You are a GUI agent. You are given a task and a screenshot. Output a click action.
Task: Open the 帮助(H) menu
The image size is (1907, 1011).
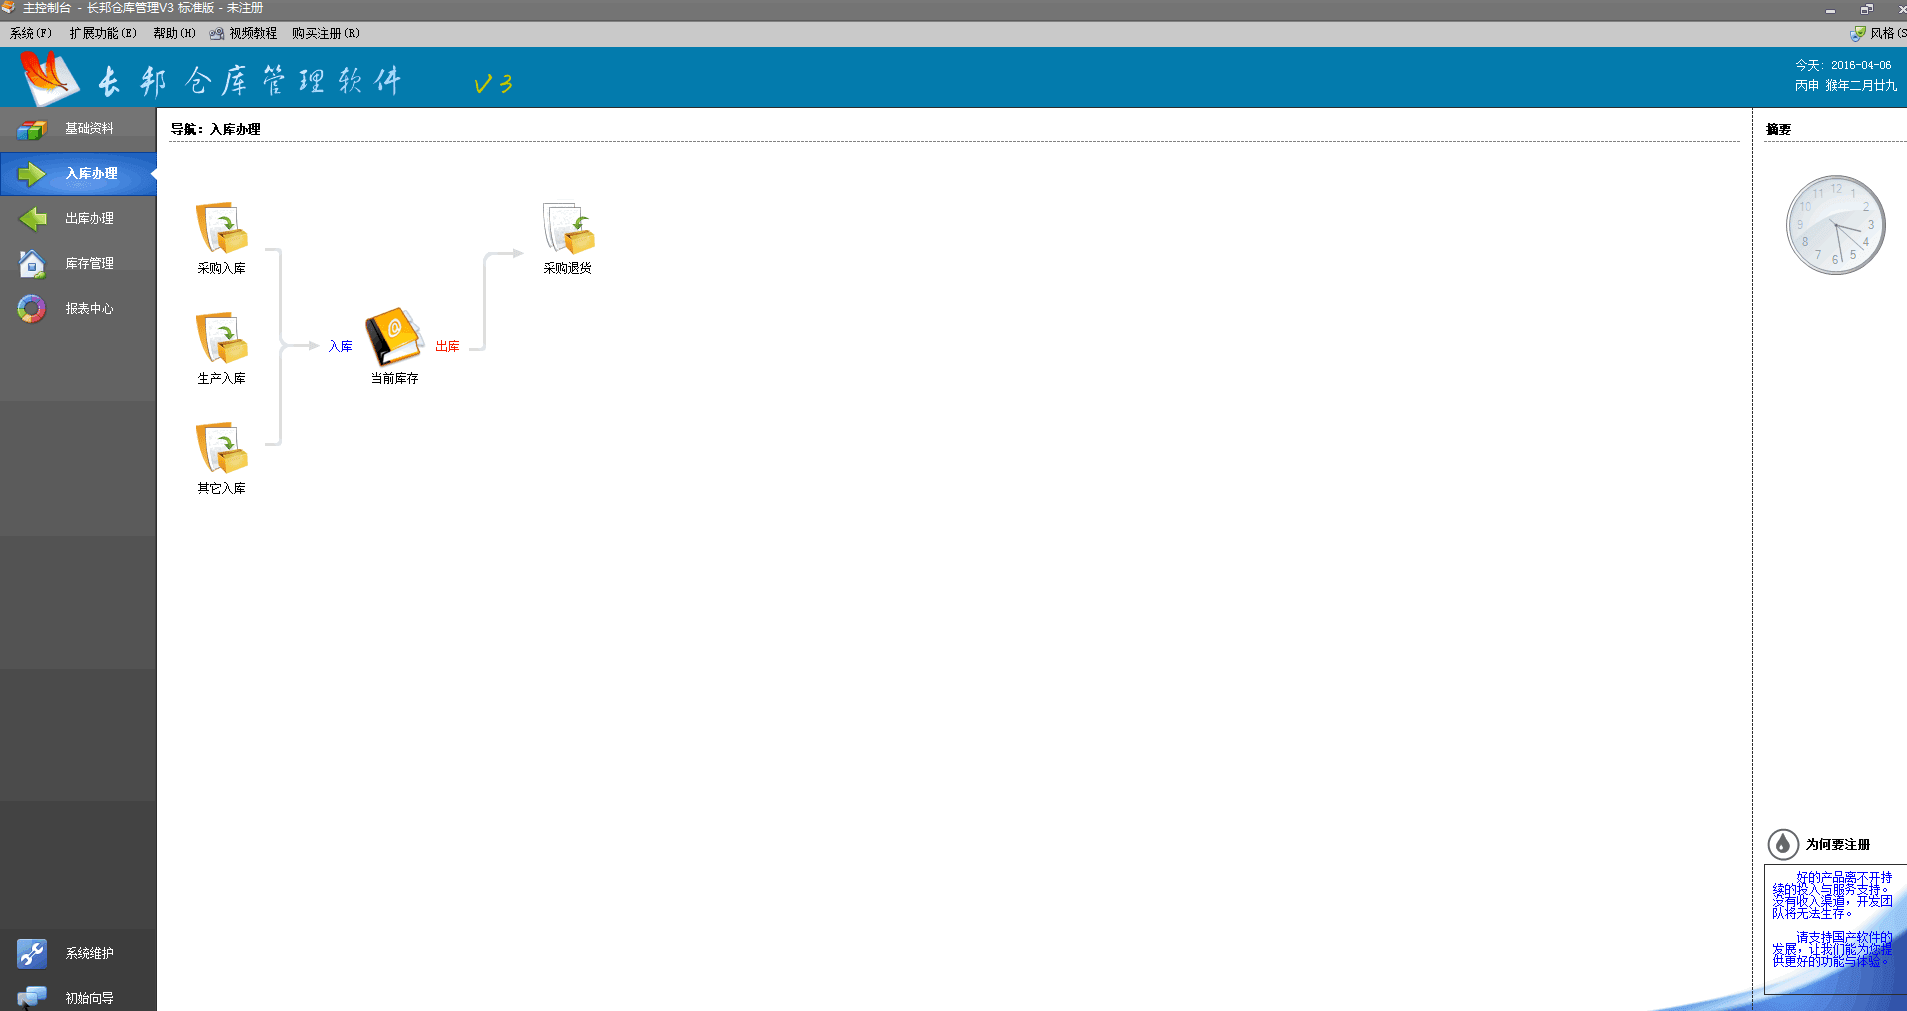(174, 33)
